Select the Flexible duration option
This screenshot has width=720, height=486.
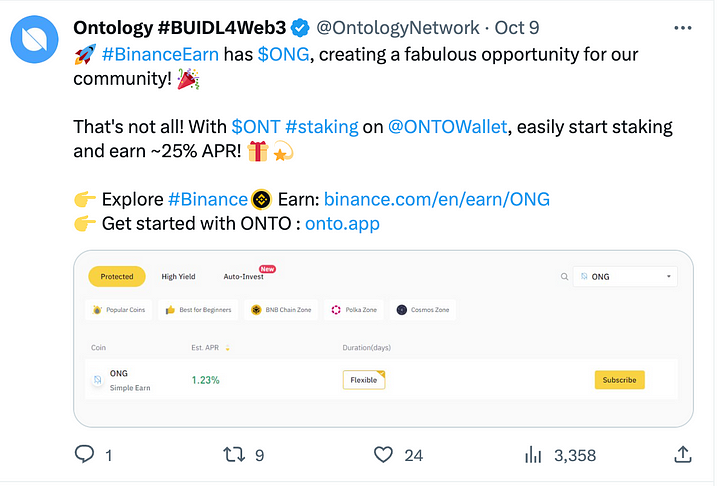pos(363,380)
